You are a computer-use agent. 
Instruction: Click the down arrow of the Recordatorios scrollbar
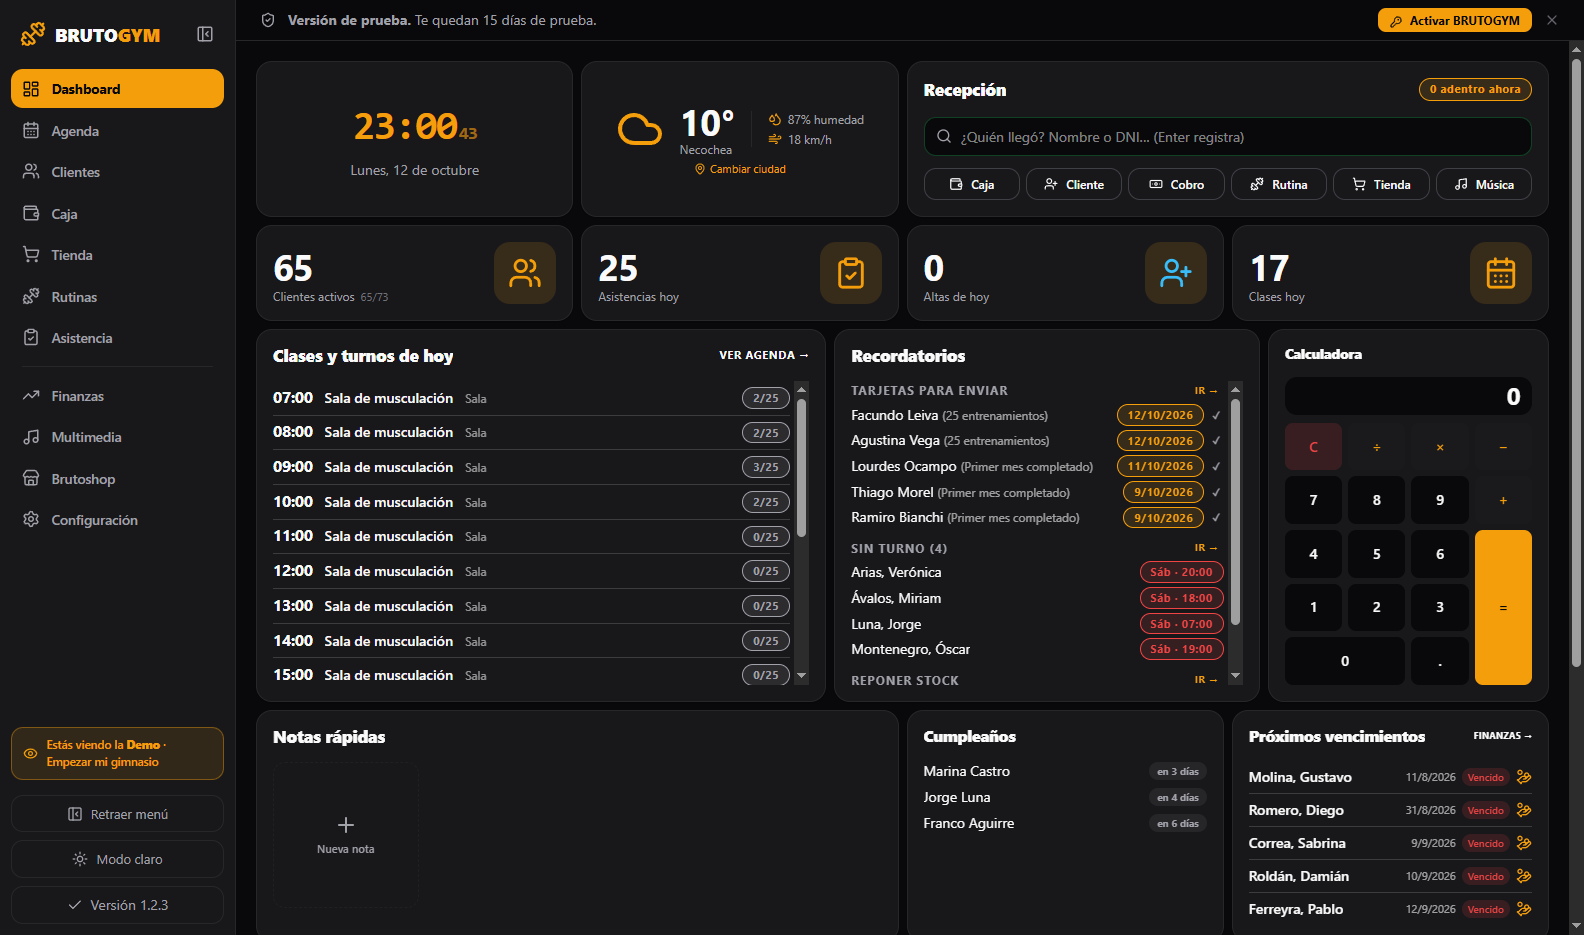1235,676
